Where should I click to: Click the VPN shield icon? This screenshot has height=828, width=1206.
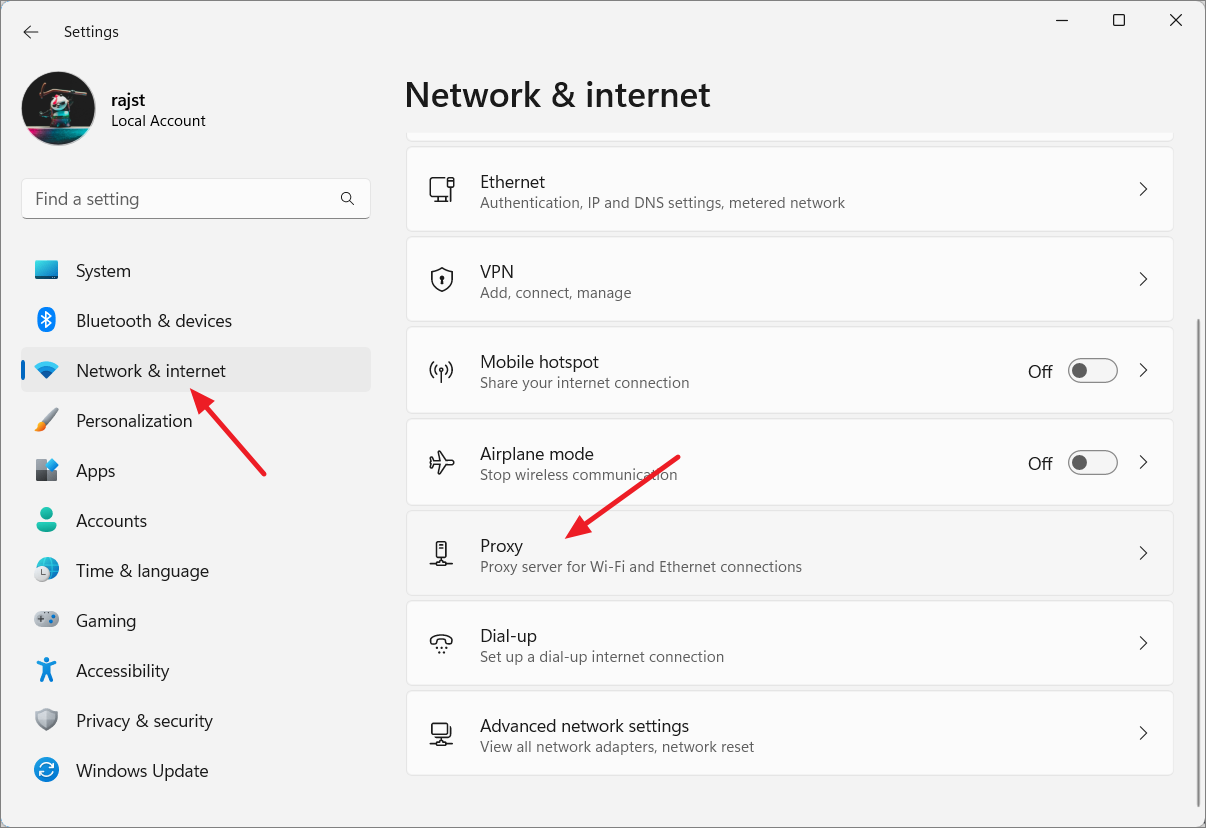442,280
